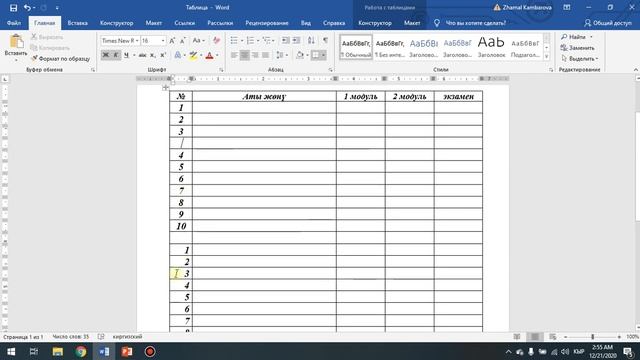Switch to the Рецензирование tab

(x=267, y=23)
